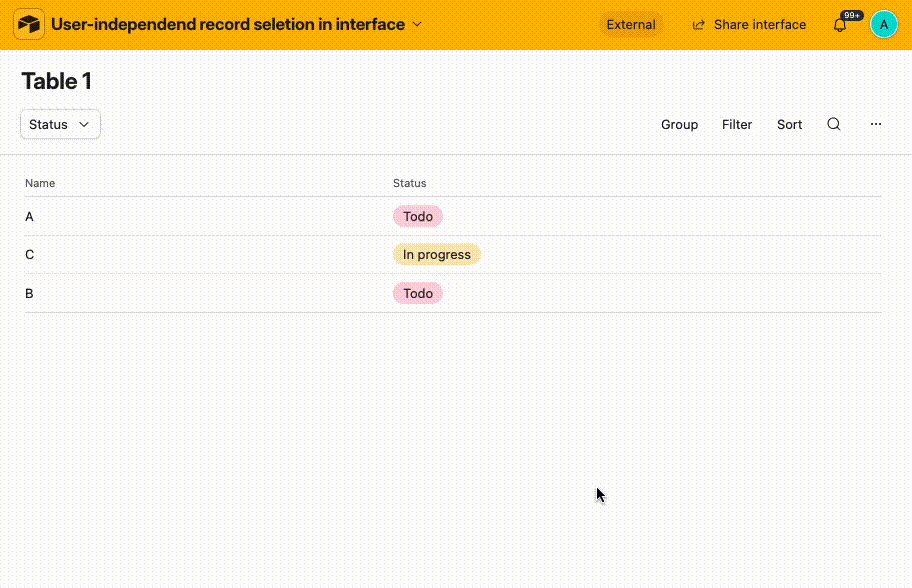The width and height of the screenshot is (912, 588).
Task: Click the search magnifier icon
Action: [833, 124]
